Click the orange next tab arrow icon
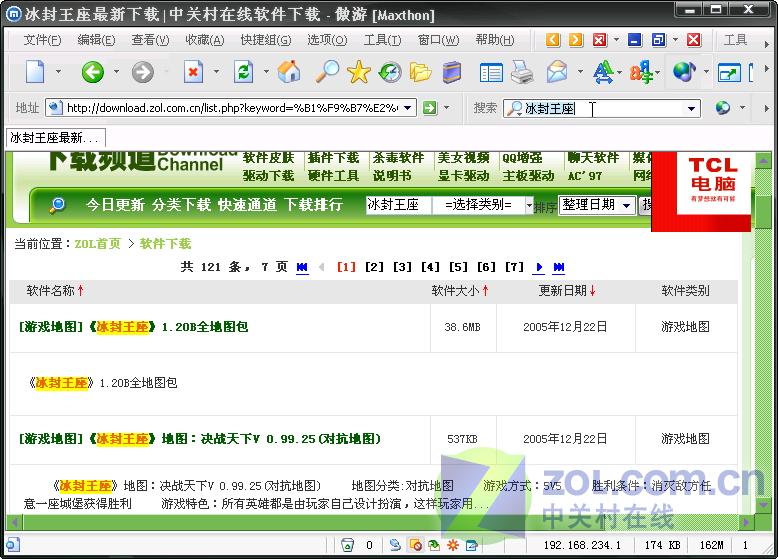The width and height of the screenshot is (778, 559). [x=576, y=40]
